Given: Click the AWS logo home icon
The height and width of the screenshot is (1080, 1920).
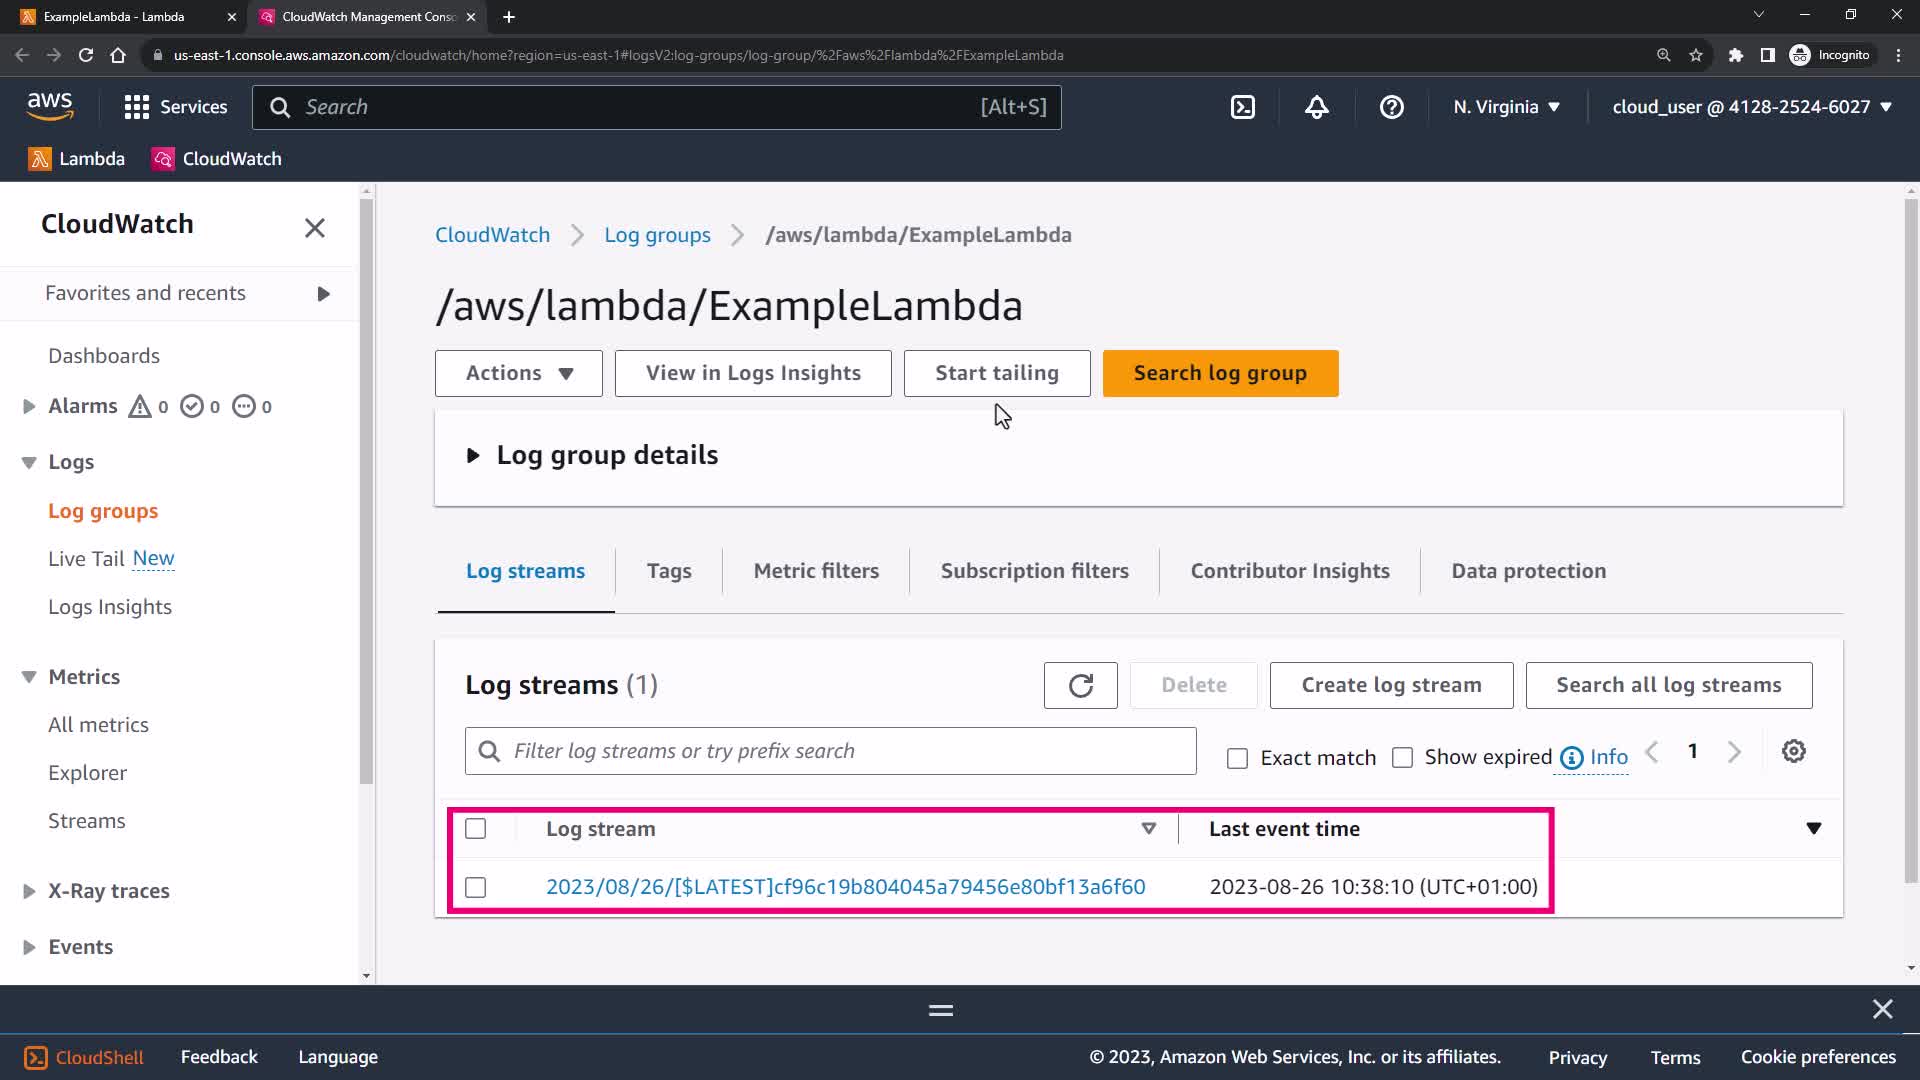Looking at the screenshot, I should point(50,105).
